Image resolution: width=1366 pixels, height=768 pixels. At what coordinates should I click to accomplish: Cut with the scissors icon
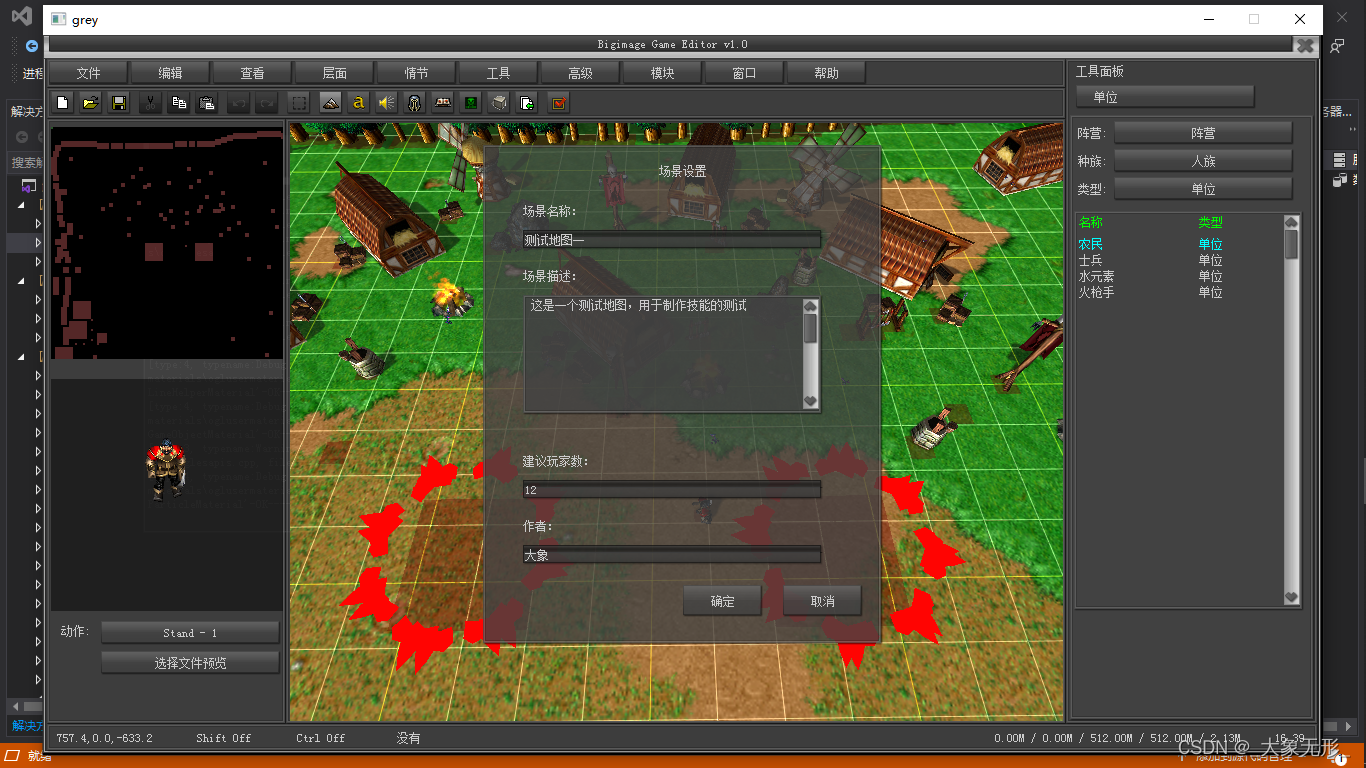pos(150,102)
